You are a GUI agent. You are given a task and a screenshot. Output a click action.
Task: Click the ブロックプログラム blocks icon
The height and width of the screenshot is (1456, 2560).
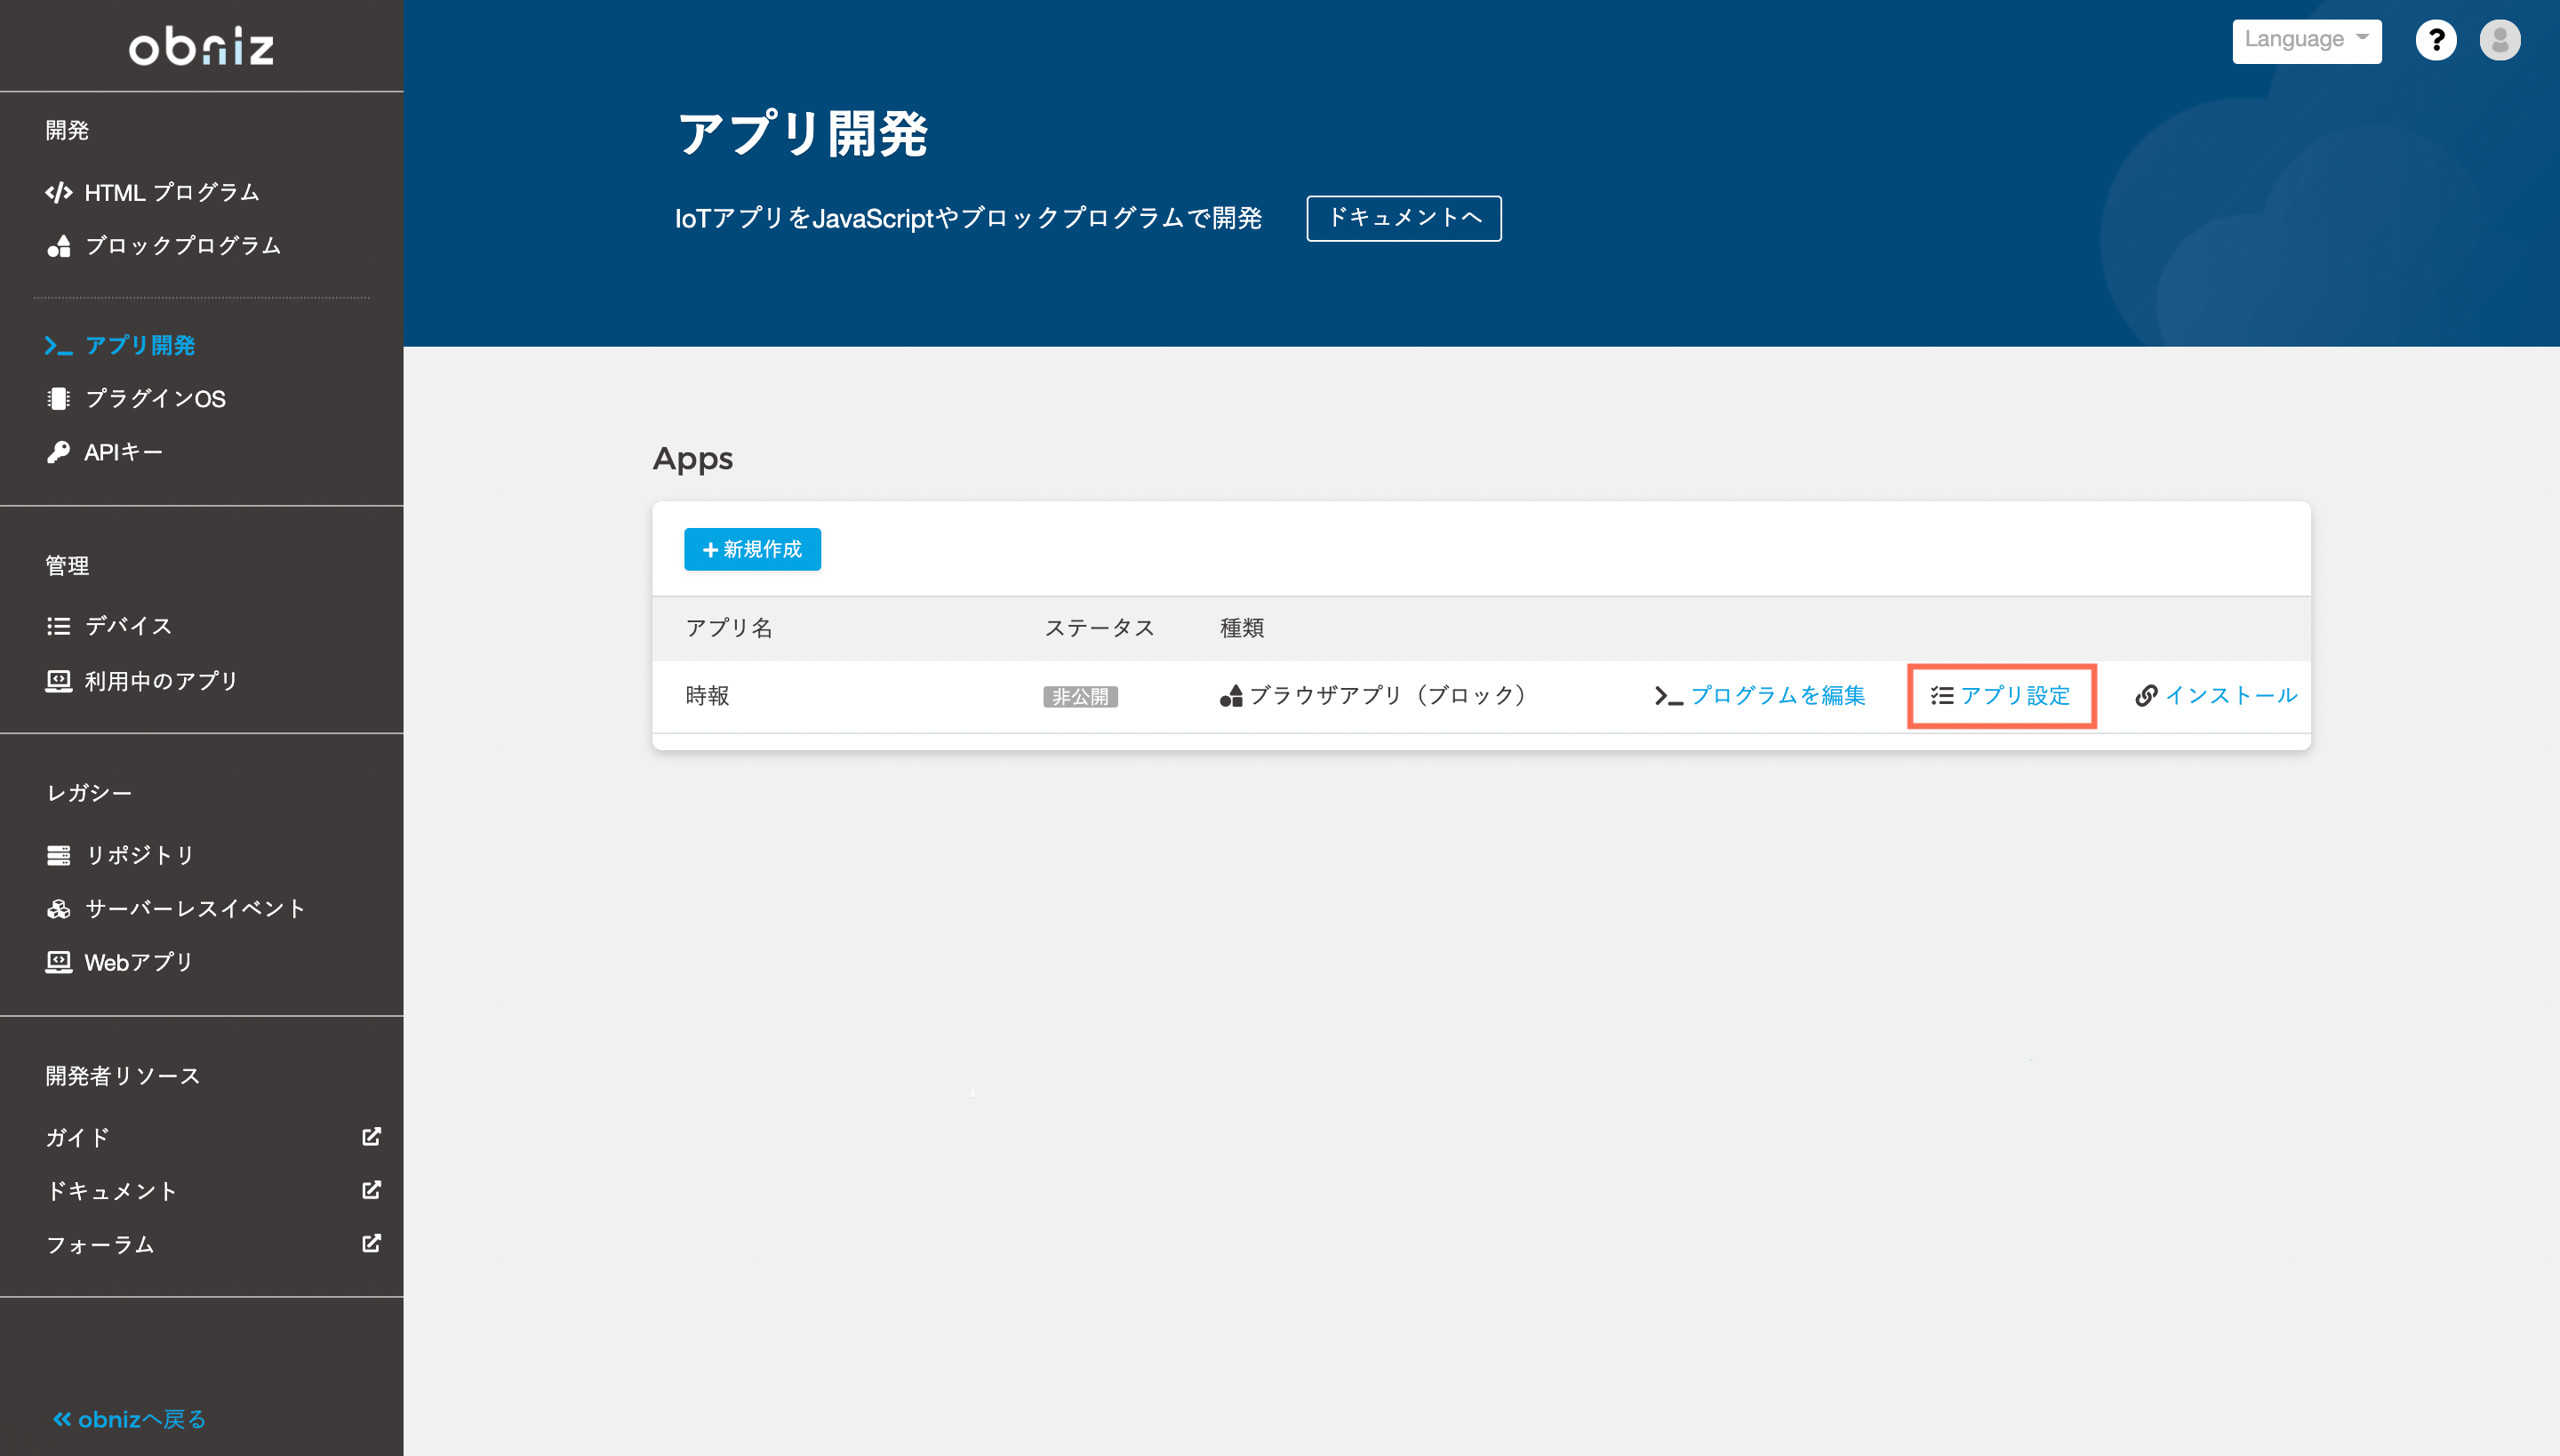click(59, 245)
